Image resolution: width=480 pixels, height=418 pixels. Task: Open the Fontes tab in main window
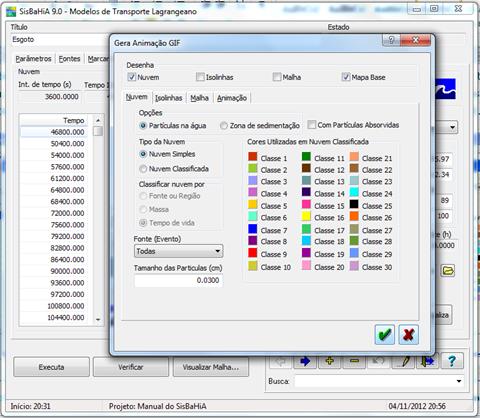[69, 59]
